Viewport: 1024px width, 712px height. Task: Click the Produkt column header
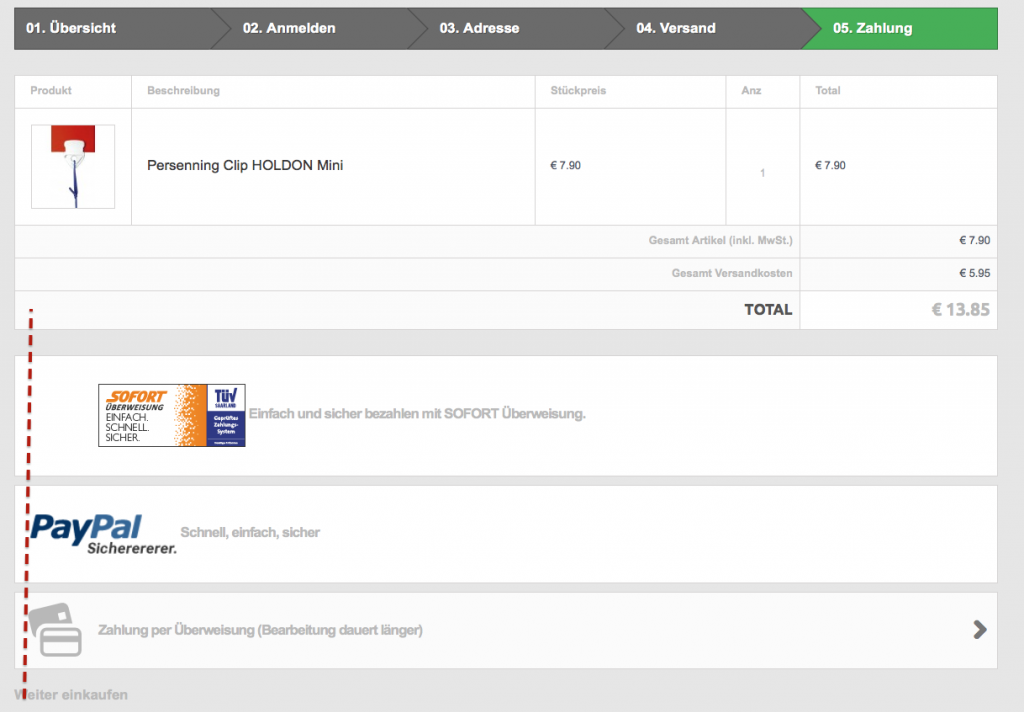(x=51, y=91)
